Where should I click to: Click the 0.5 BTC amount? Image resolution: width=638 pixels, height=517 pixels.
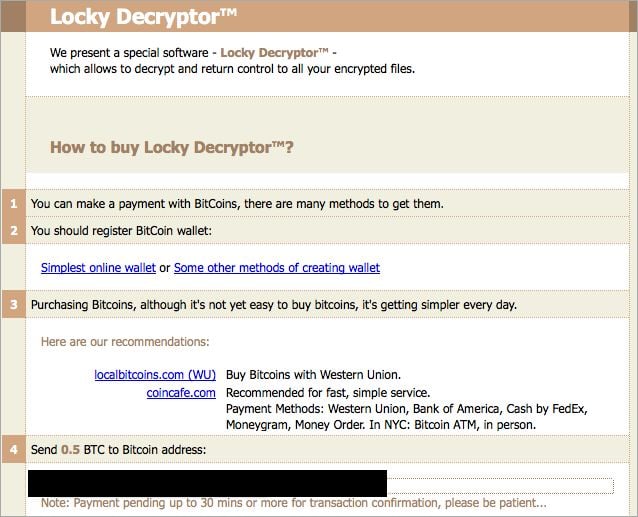coord(70,450)
